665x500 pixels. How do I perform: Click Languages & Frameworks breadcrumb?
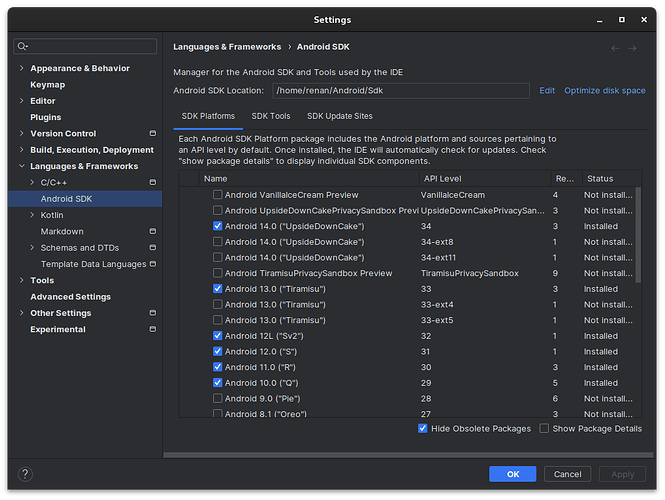pyautogui.click(x=227, y=47)
